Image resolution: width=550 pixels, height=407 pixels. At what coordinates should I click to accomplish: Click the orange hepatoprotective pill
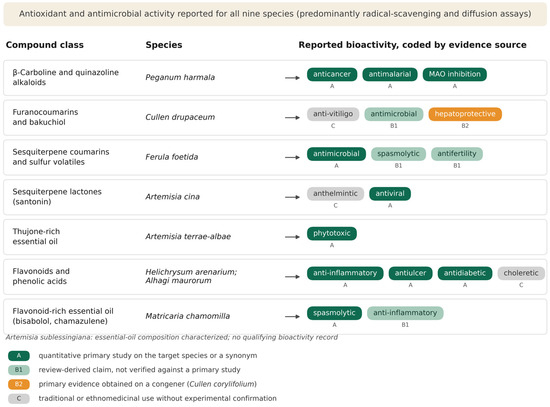(465, 114)
